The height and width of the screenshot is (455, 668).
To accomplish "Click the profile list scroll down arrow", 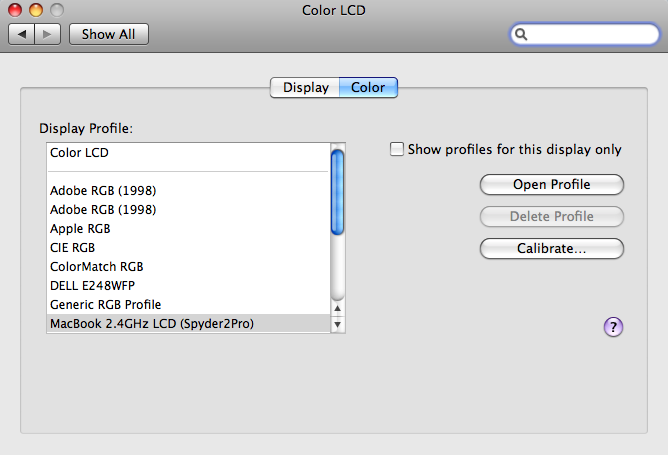I will click(337, 324).
